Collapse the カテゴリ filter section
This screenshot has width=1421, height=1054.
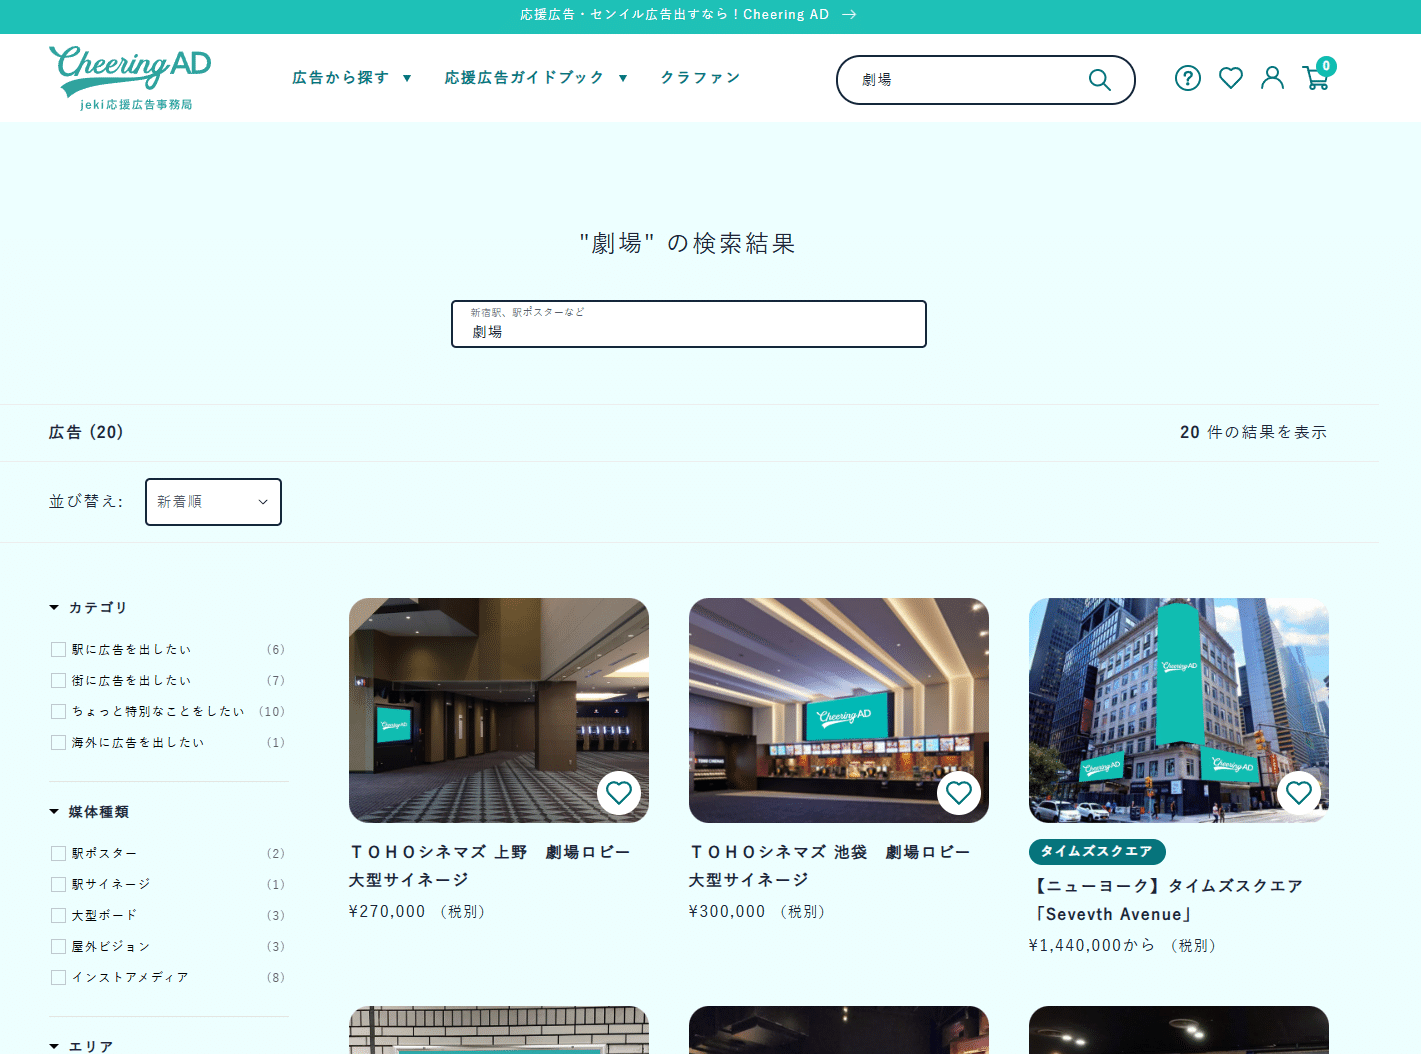pyautogui.click(x=88, y=608)
